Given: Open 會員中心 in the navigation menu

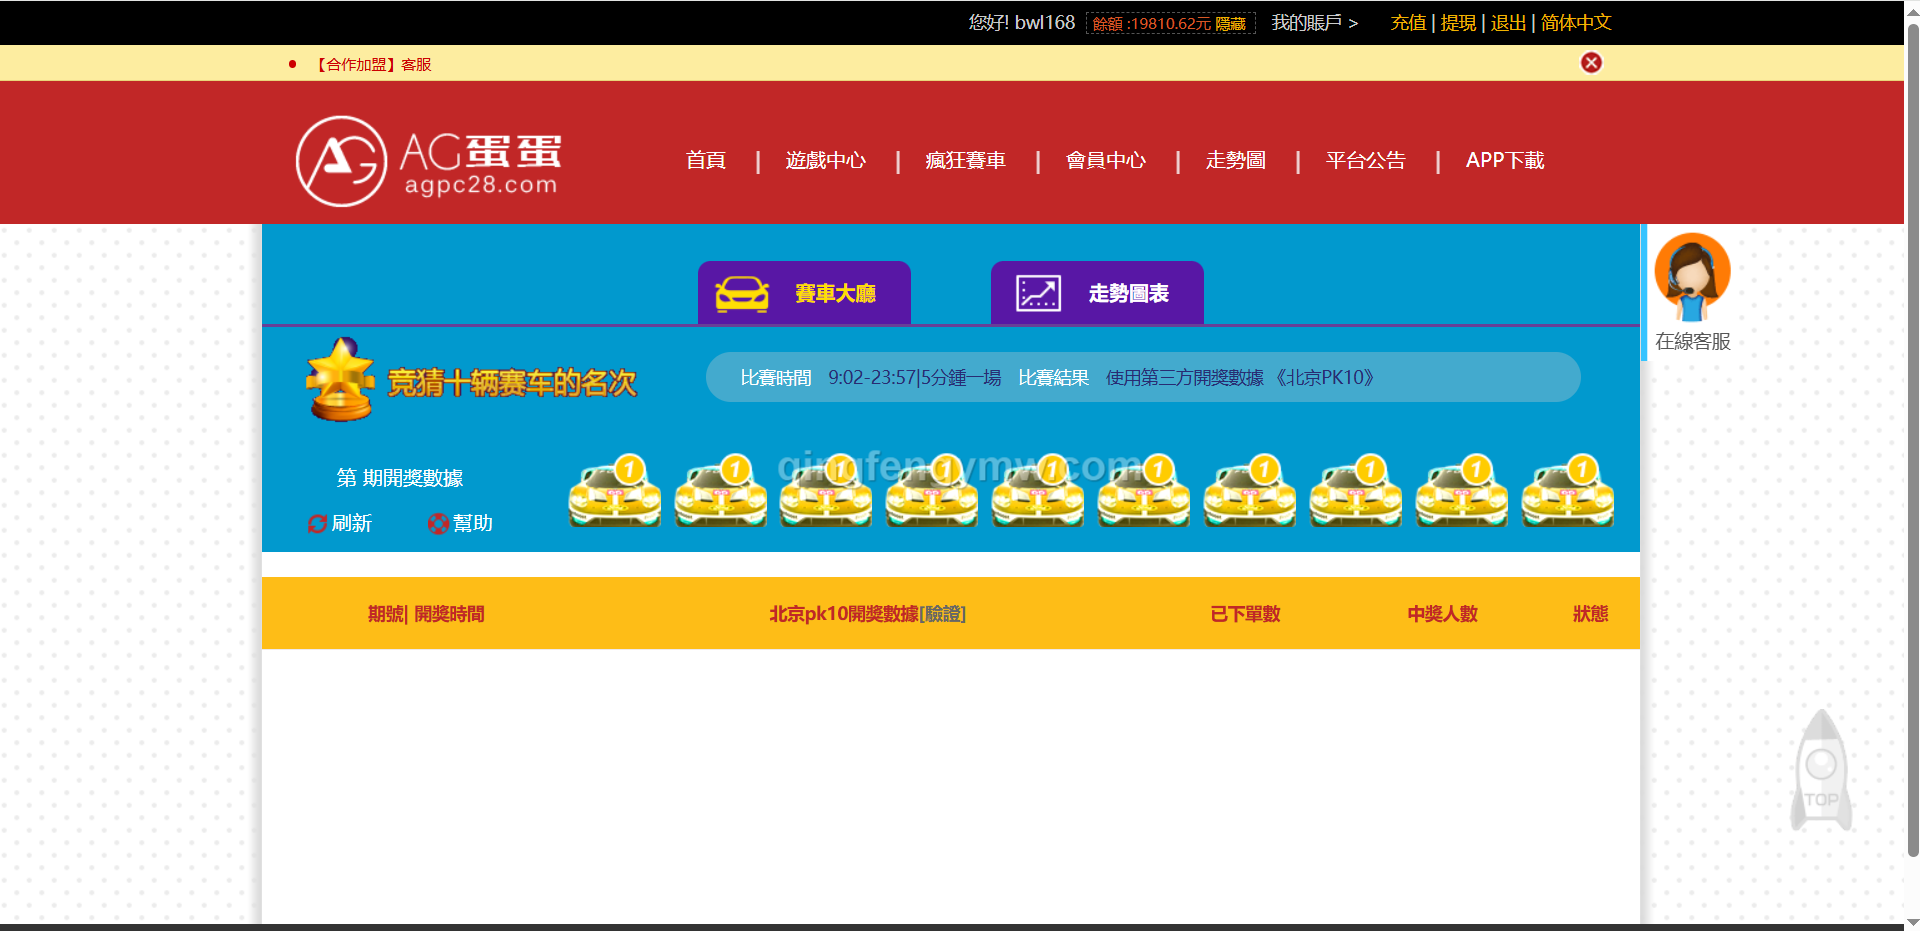Looking at the screenshot, I should coord(1105,161).
